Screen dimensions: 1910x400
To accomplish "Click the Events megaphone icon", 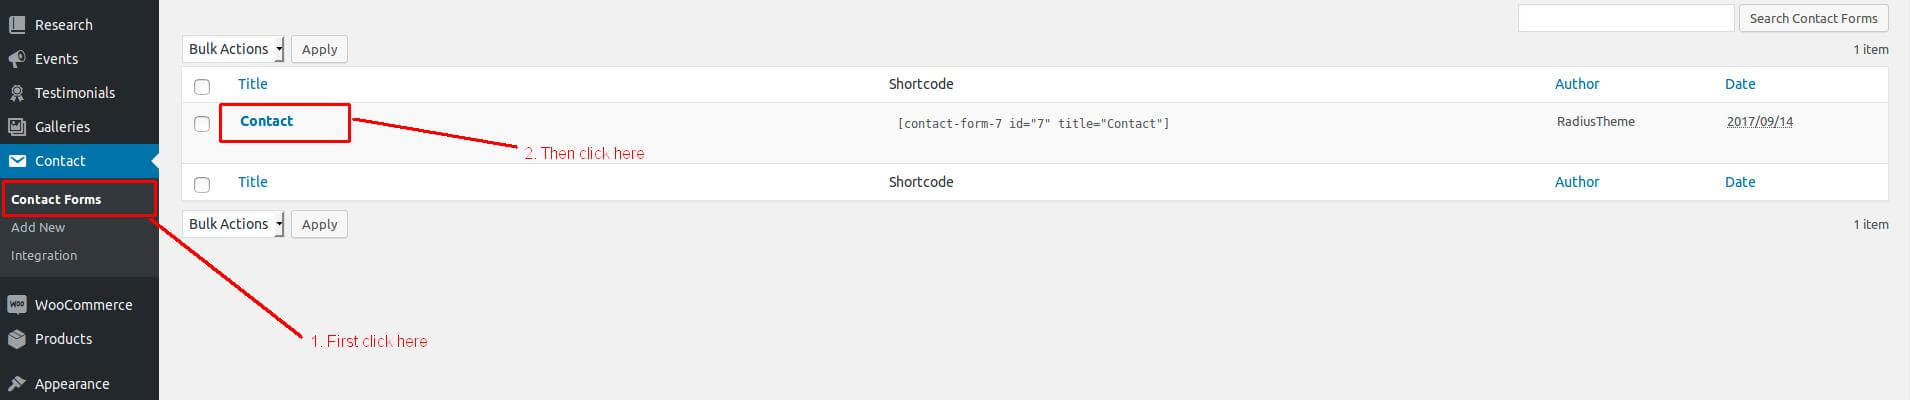I will (17, 58).
